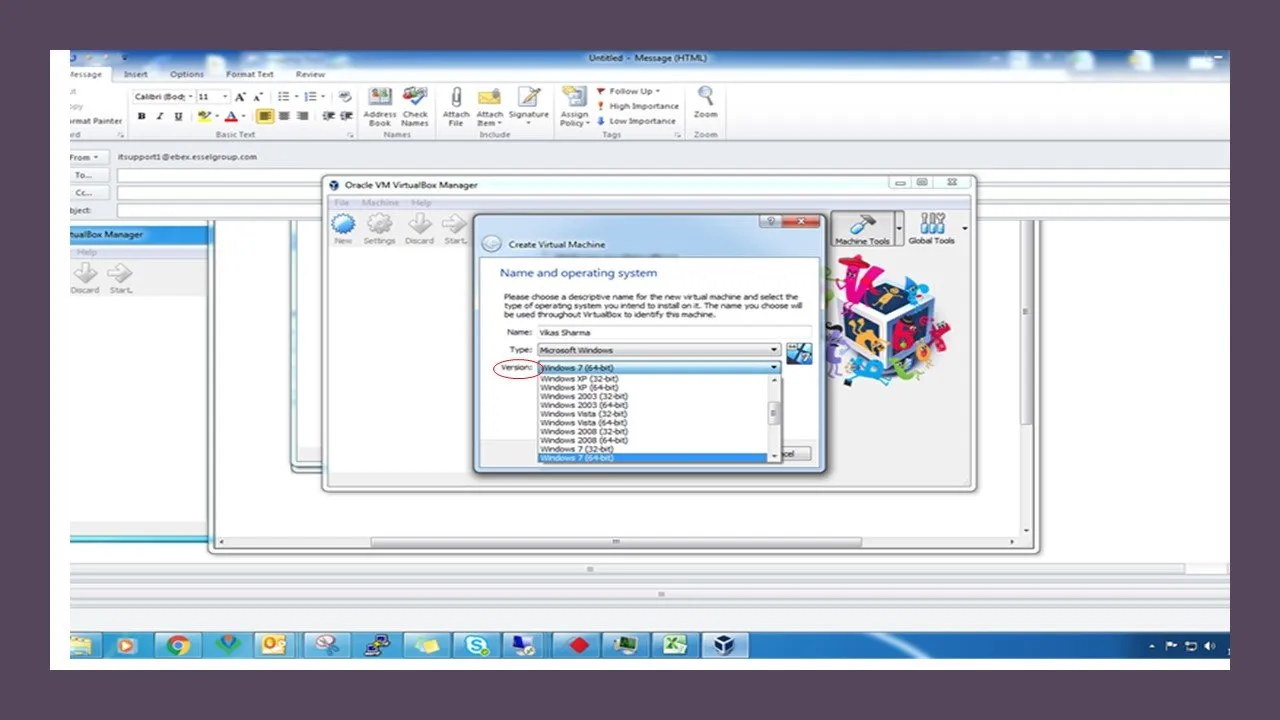Open Options tab in Outlook ribbon
Viewport: 1280px width, 720px height.
(187, 74)
